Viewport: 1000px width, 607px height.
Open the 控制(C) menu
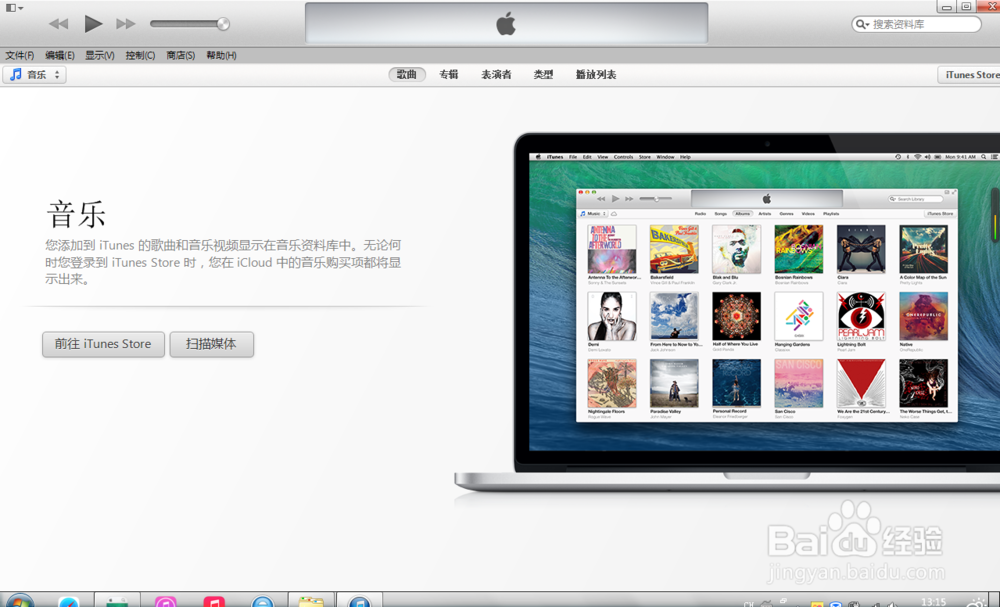pos(140,55)
